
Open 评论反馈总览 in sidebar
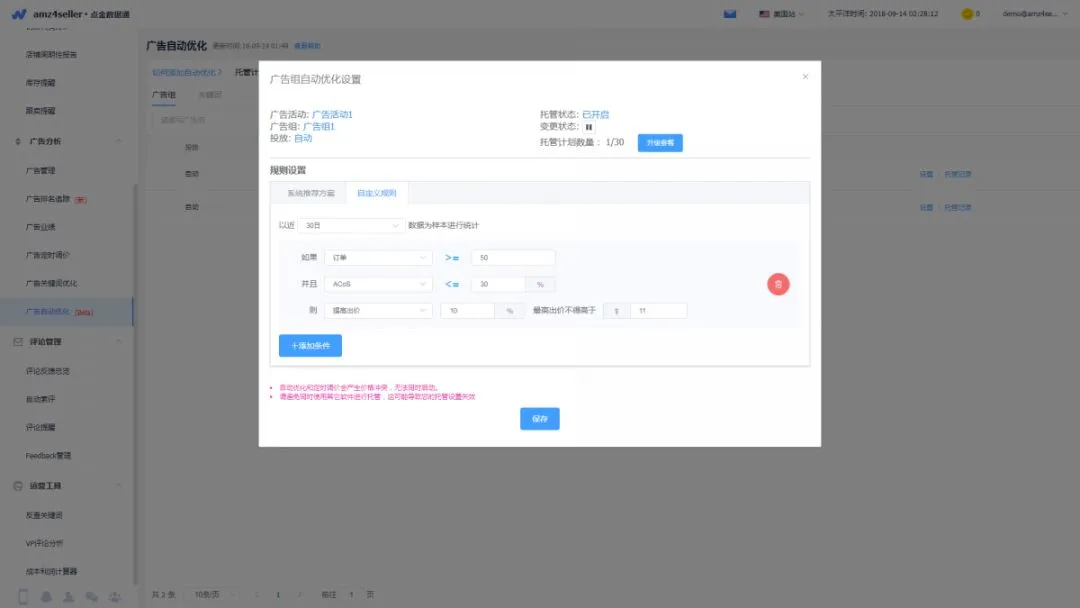(48, 370)
